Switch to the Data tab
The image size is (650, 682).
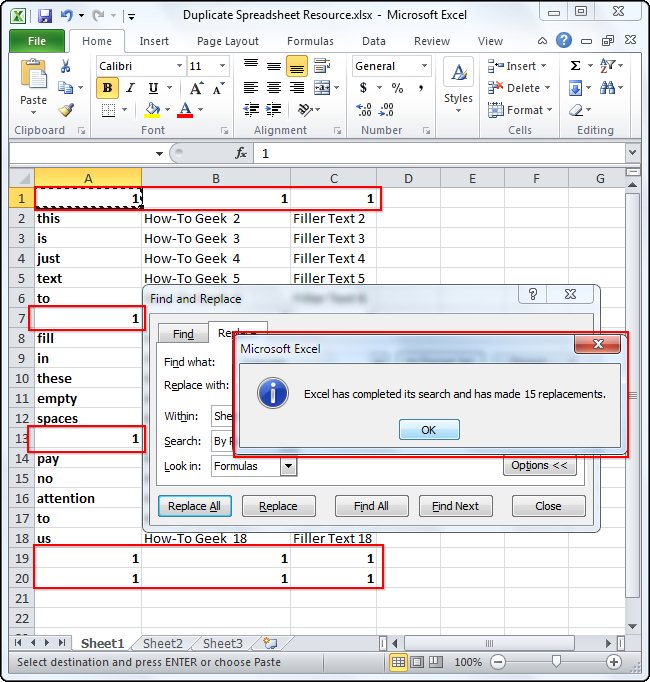pos(374,41)
